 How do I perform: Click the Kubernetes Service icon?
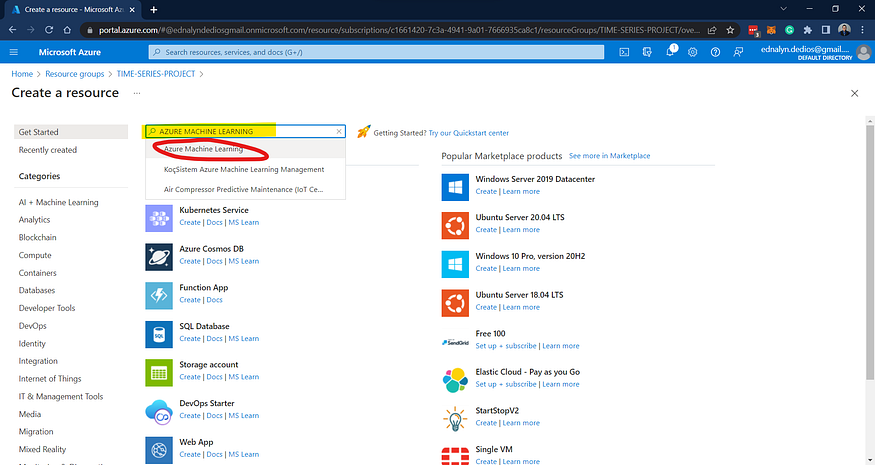159,218
